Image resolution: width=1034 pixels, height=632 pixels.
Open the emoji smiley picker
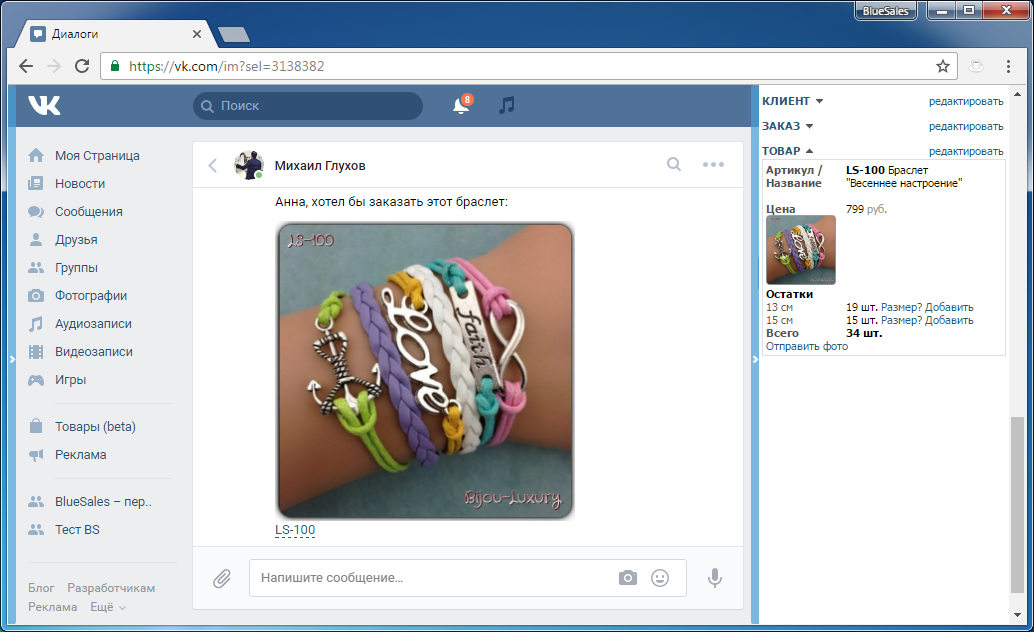[x=660, y=578]
